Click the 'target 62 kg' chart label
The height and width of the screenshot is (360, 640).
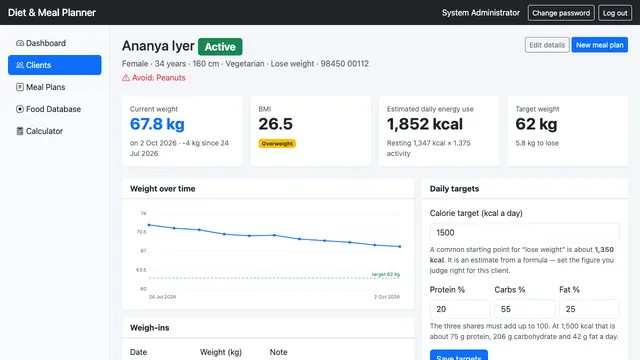(x=386, y=274)
